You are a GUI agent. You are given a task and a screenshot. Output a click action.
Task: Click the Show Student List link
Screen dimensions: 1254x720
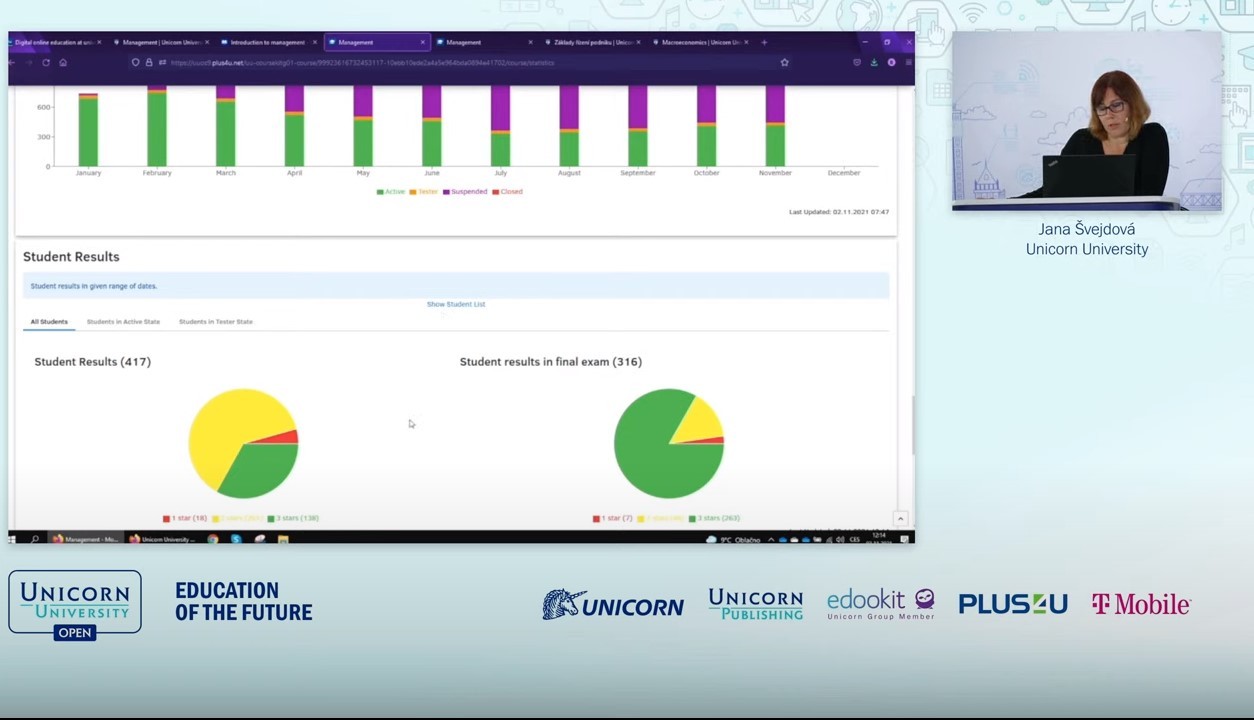click(456, 304)
